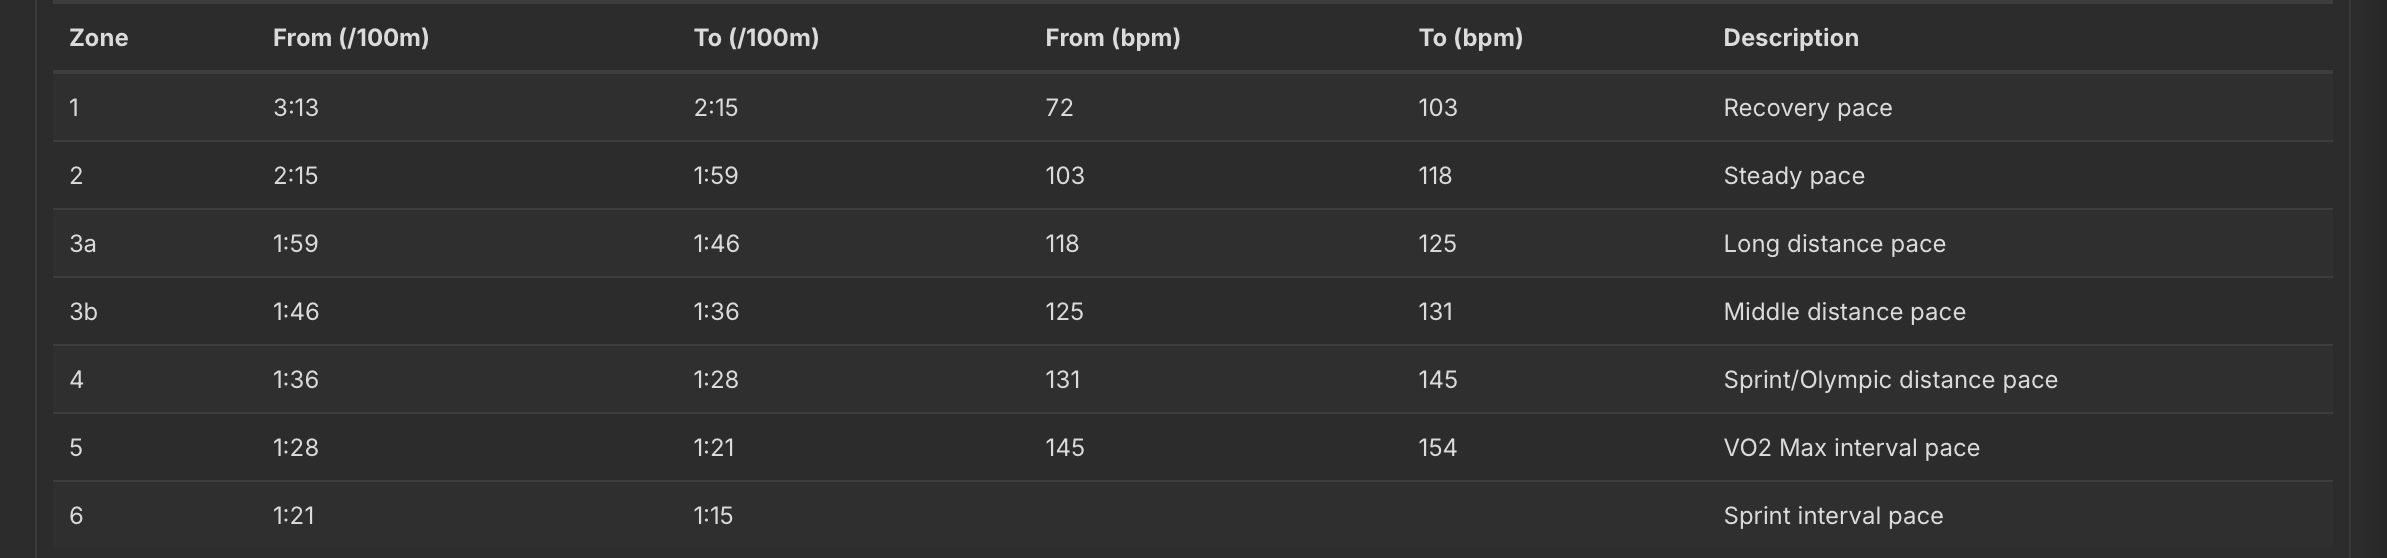The width and height of the screenshot is (2387, 558).
Task: Click the zone 3a label cell
Action: [82, 244]
